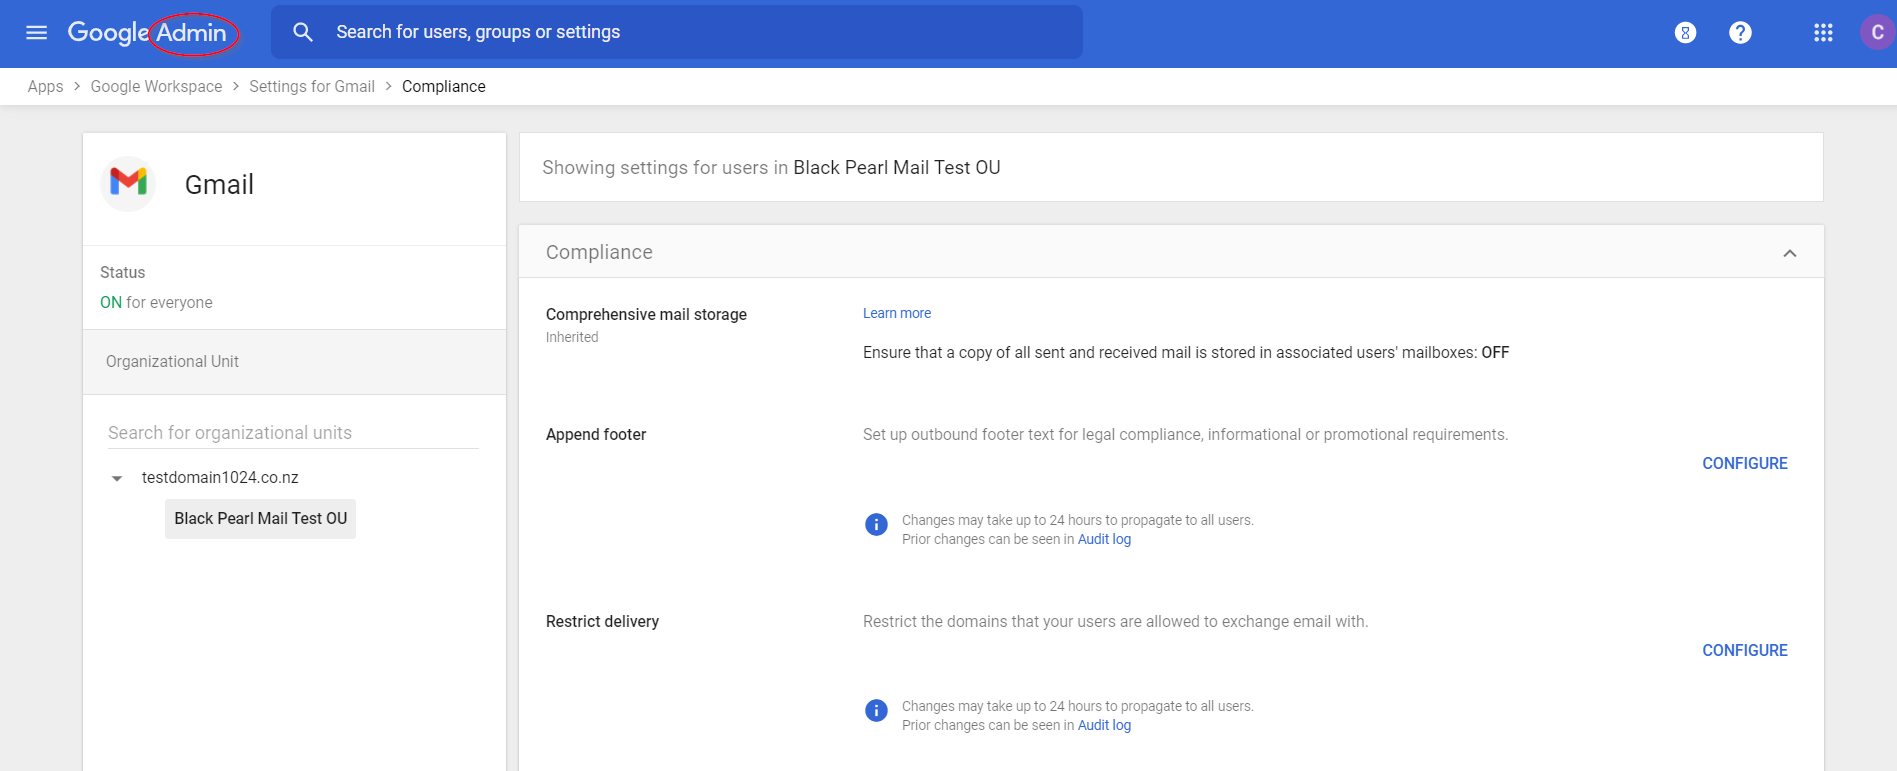
Task: Navigate to Google Workspace breadcrumb
Action: [156, 87]
